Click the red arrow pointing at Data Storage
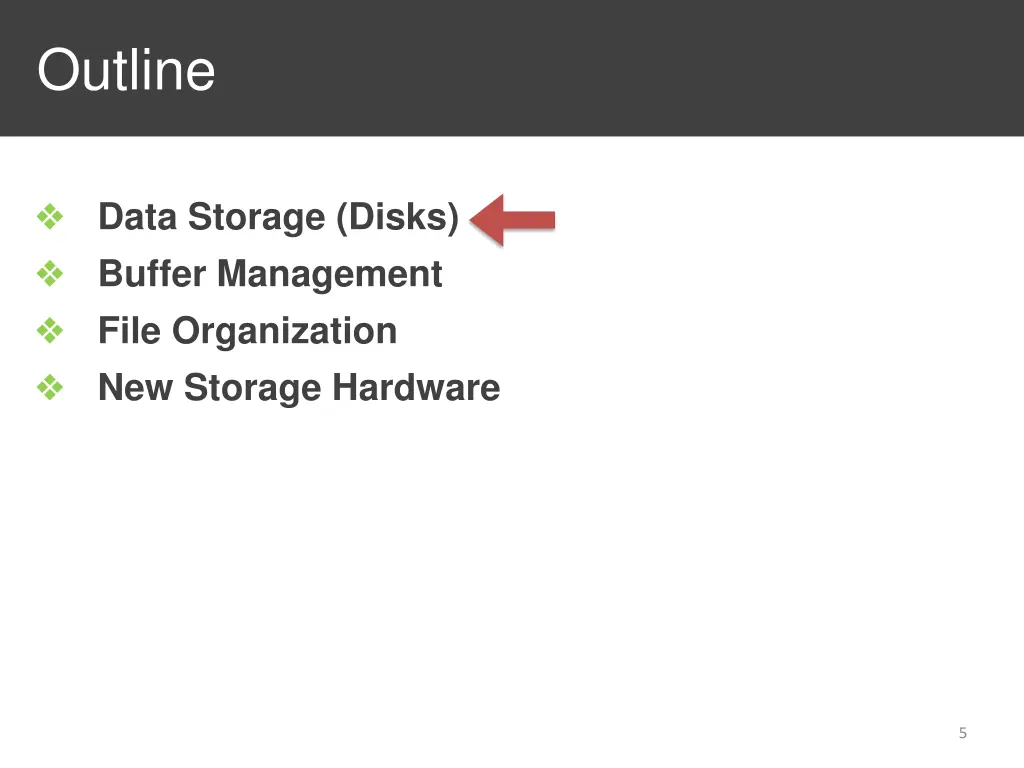 (x=513, y=219)
